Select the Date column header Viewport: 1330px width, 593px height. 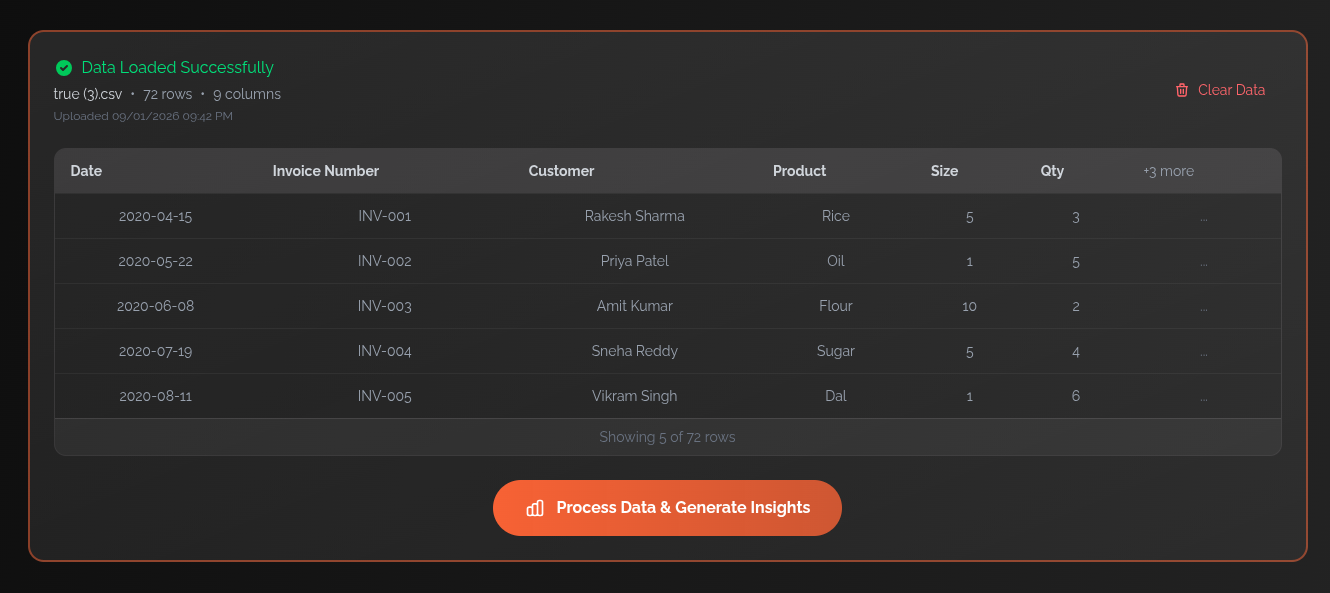86,171
